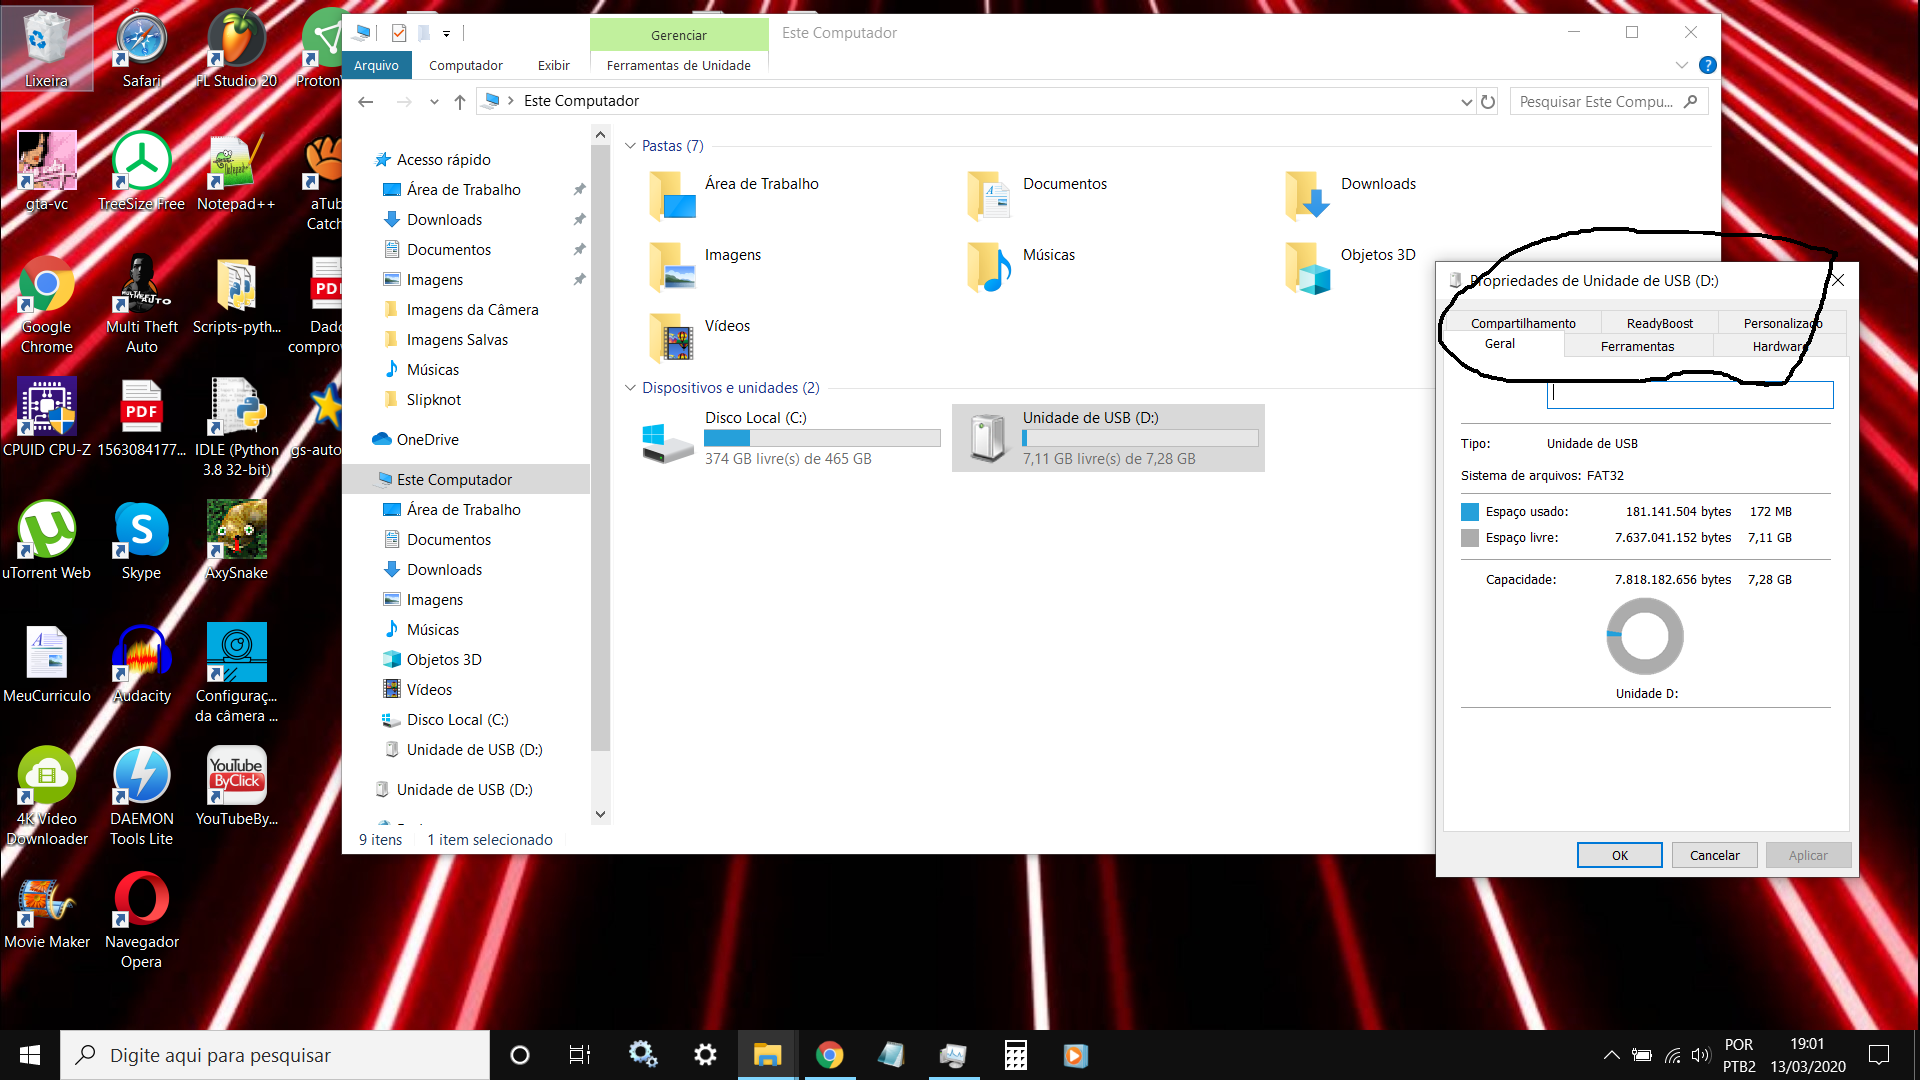
Task: Select the Unidade de USB (D:) drive
Action: [1108, 438]
